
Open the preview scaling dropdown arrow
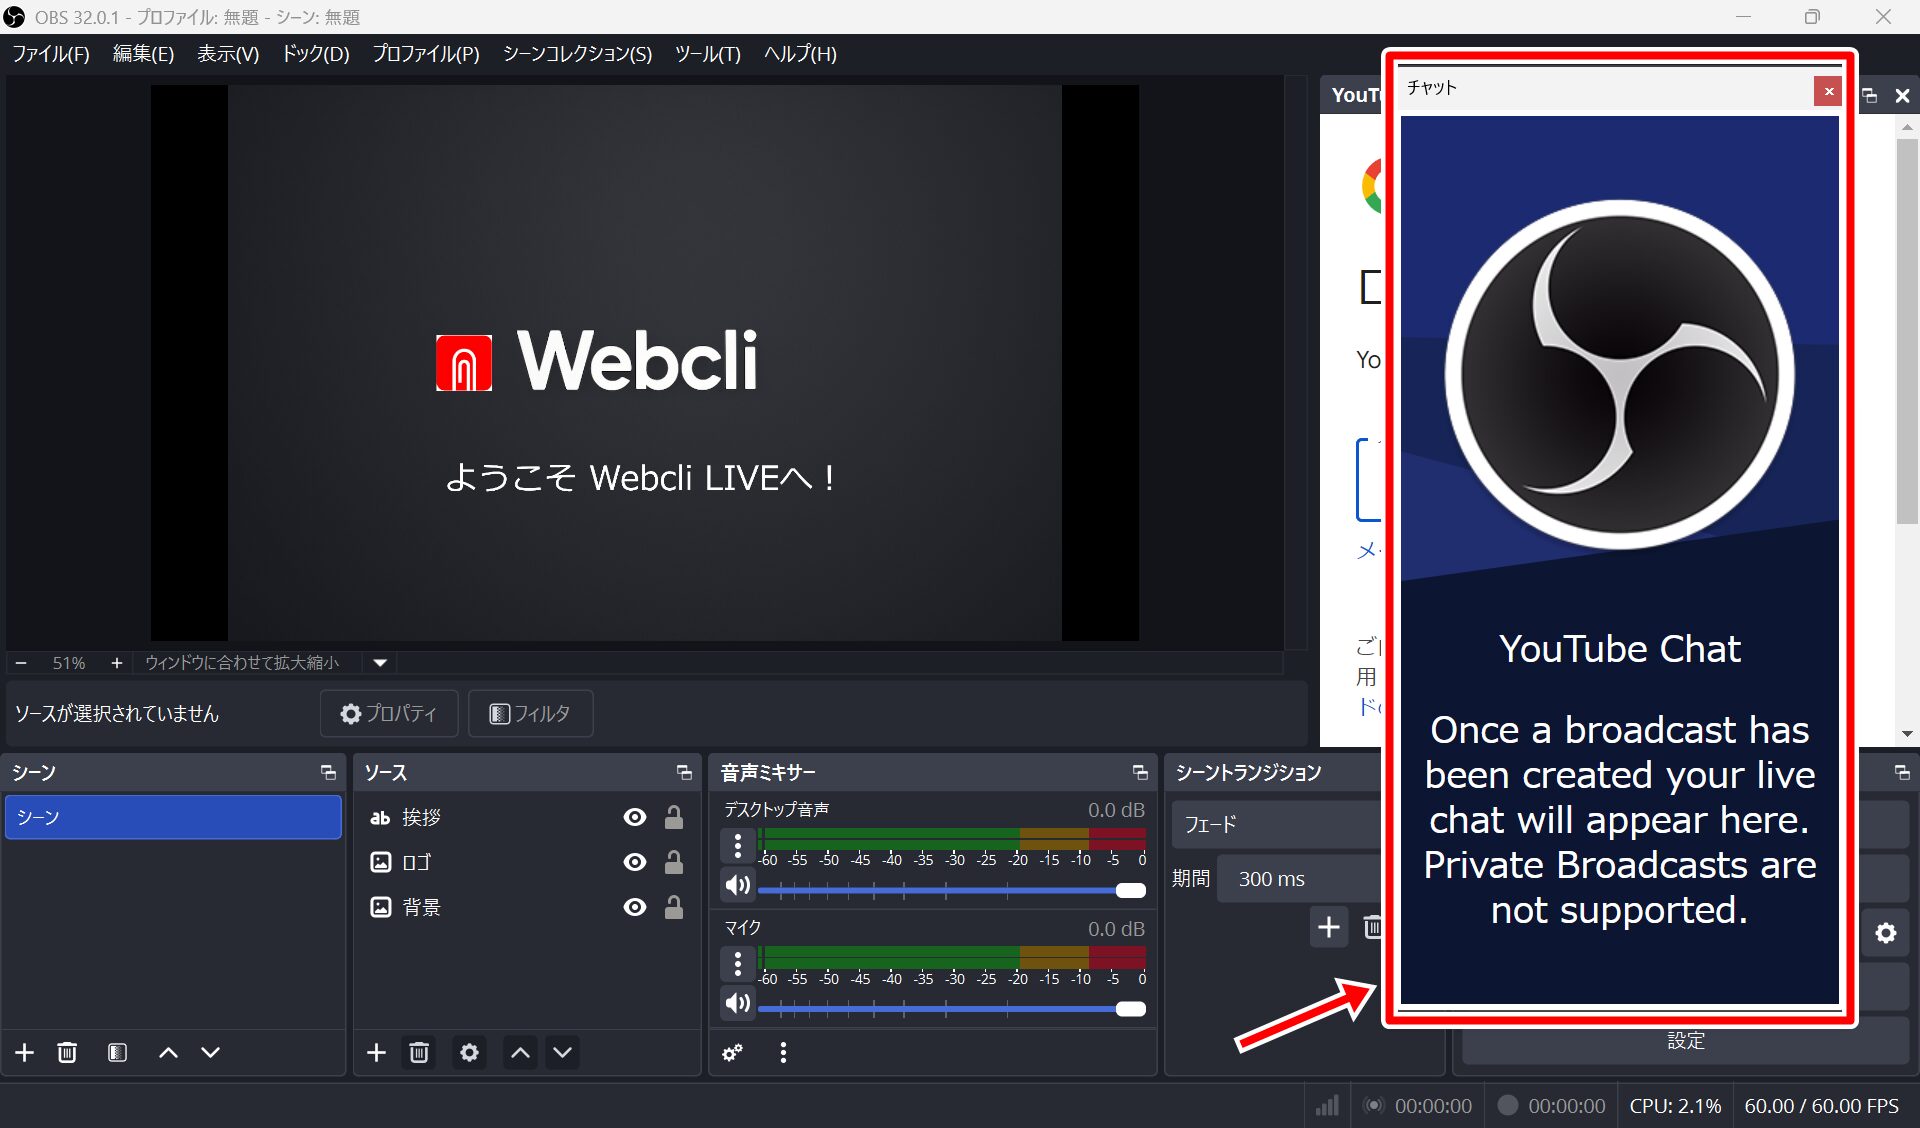[x=380, y=663]
